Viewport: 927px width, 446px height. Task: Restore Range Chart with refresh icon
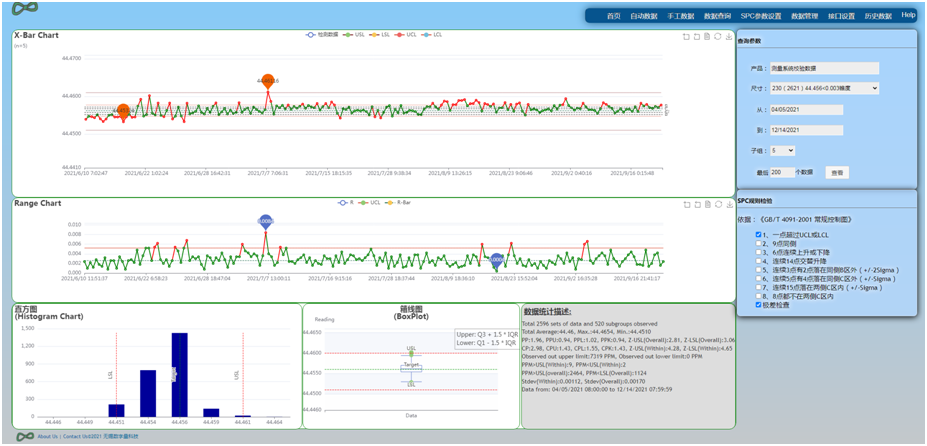718,205
